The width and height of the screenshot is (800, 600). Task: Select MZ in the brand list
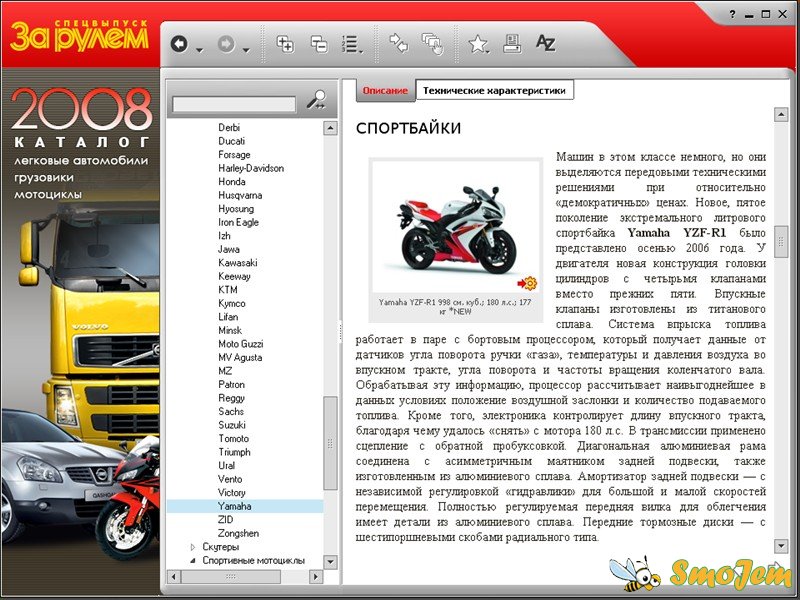[x=225, y=370]
